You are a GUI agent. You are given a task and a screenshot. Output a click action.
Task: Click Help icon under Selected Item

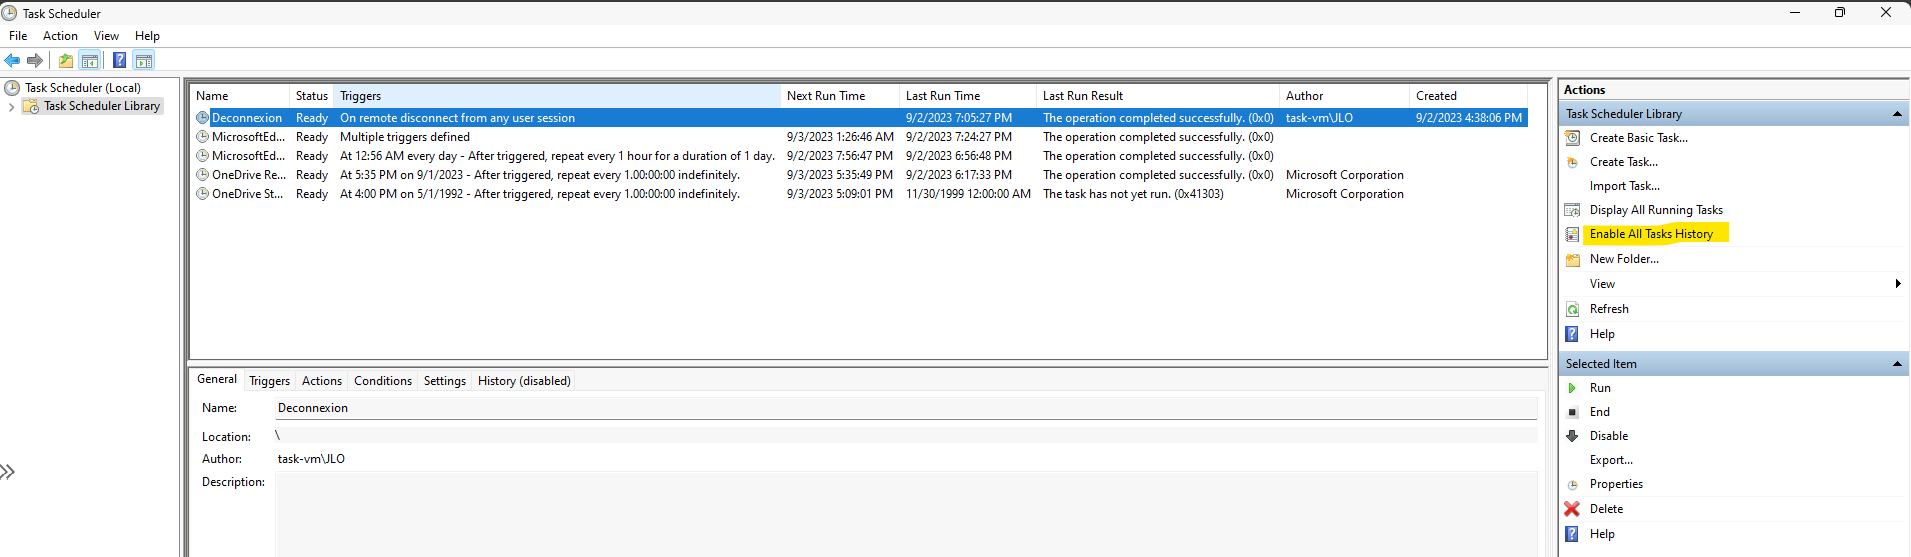[1572, 534]
